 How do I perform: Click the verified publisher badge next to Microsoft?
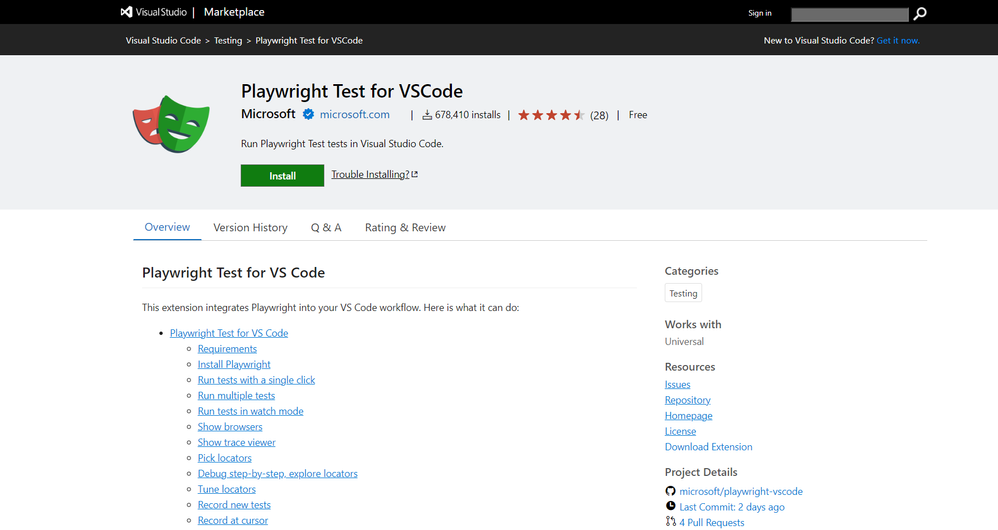308,115
